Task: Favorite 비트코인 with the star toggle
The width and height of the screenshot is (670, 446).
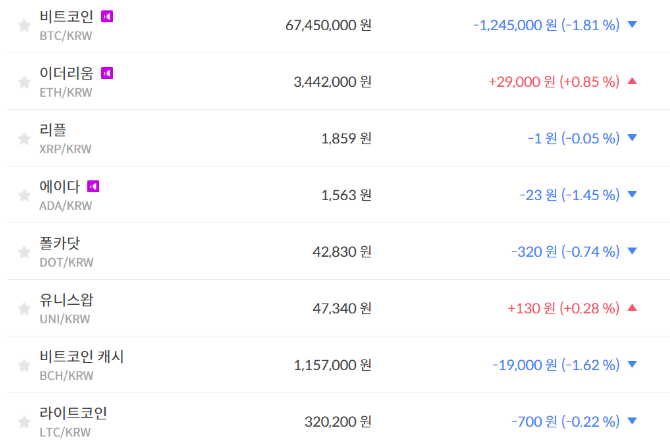Action: [24, 25]
